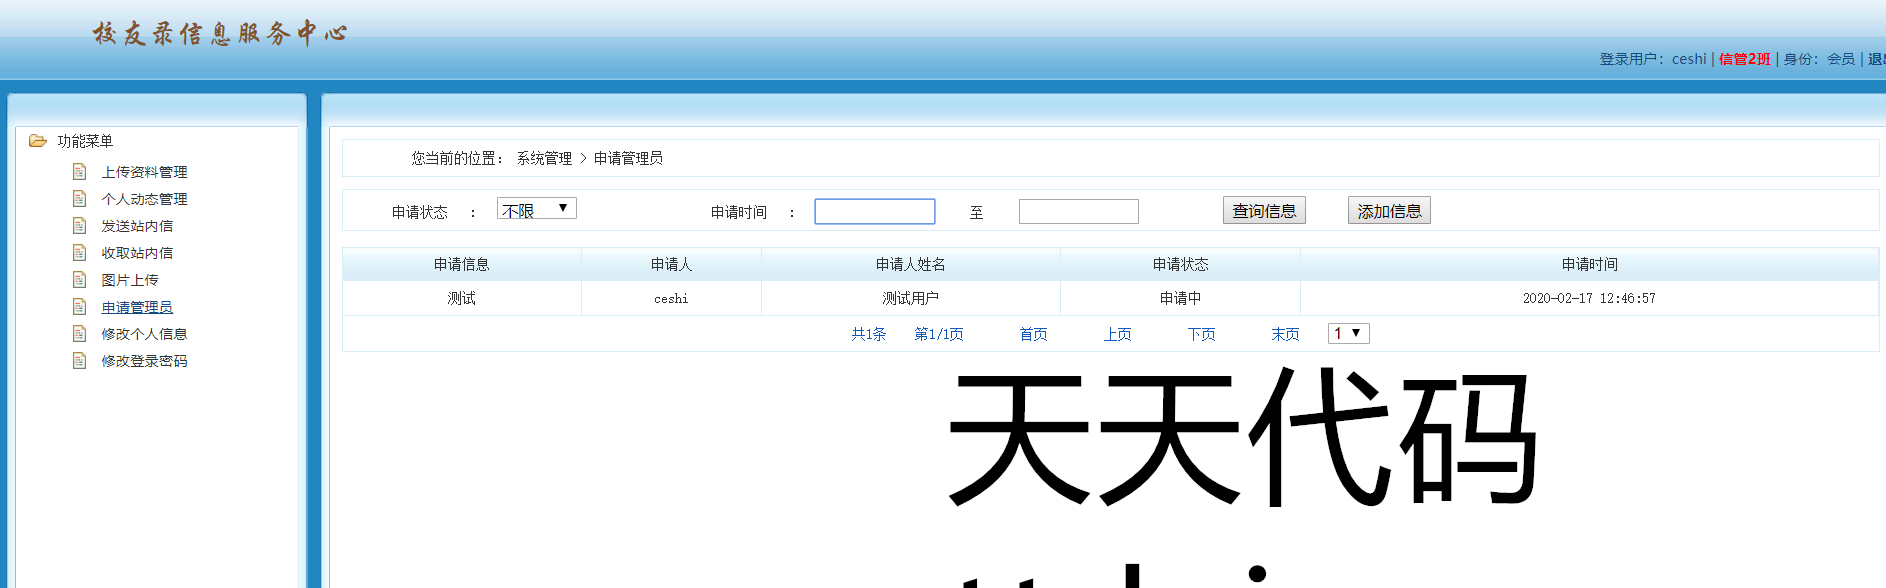The height and width of the screenshot is (588, 1886).
Task: Open 上传资料管理 menu item
Action: [x=144, y=172]
